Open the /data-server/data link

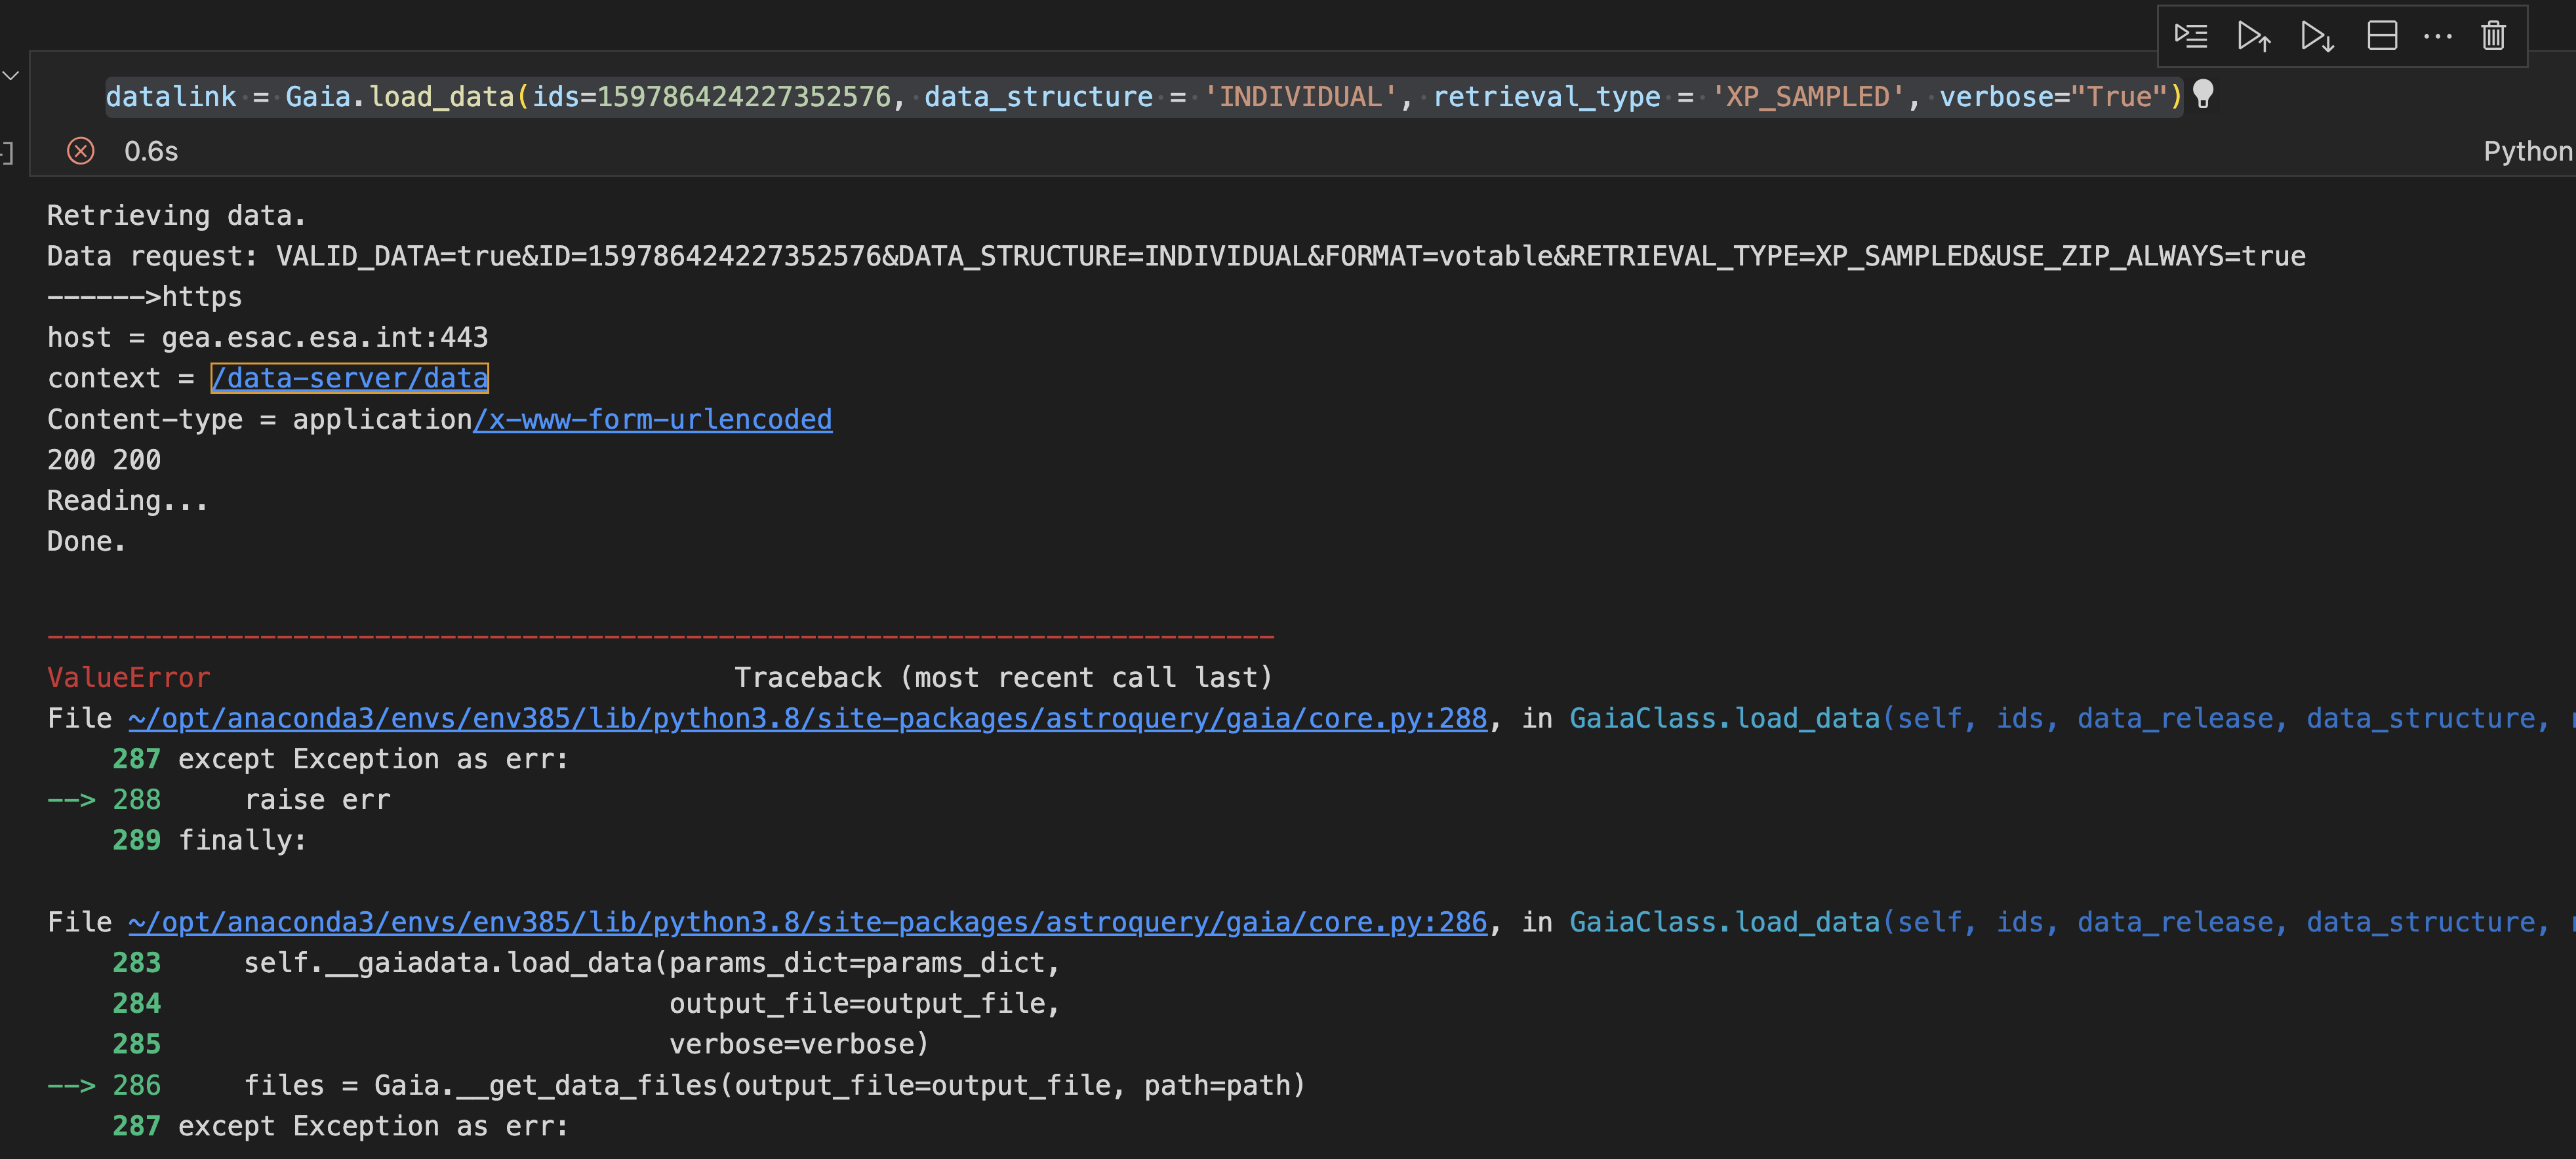coord(349,378)
